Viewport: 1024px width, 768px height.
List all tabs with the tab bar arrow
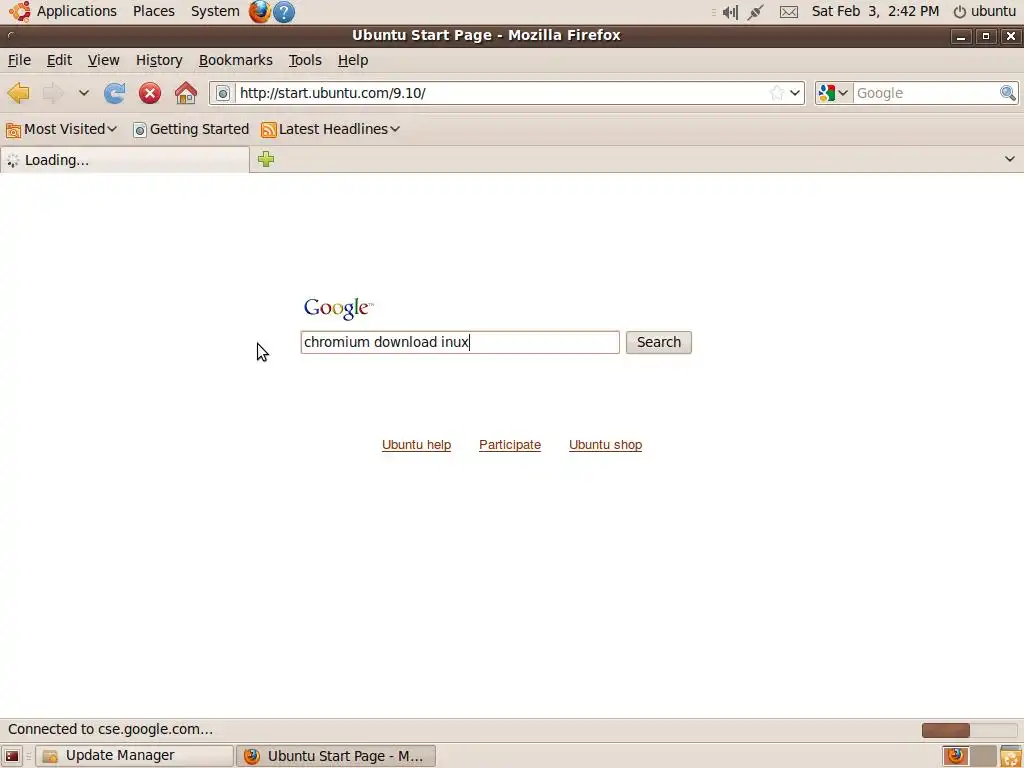pos(1010,159)
